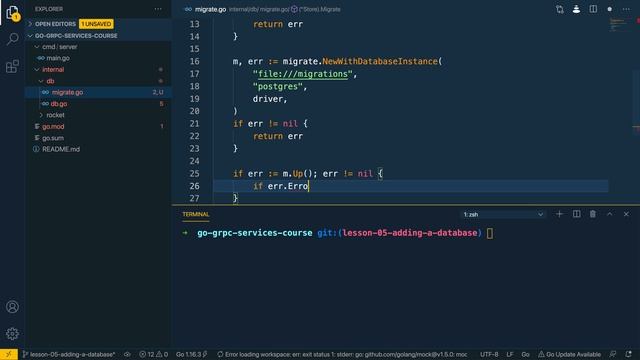The height and width of the screenshot is (360, 640).
Task: Open the Manage settings gear
Action: [12, 334]
